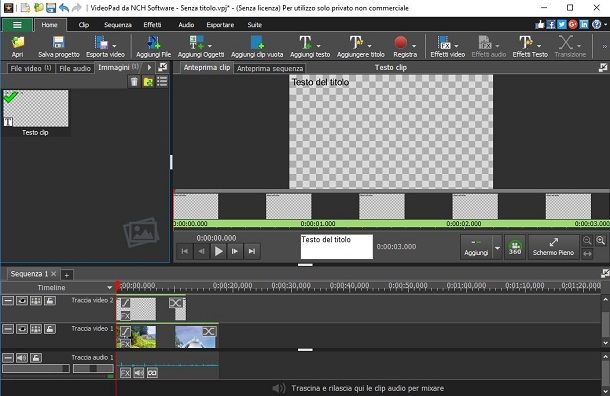
Task: Click the Aggiungi button in preview
Action: pyautogui.click(x=476, y=247)
